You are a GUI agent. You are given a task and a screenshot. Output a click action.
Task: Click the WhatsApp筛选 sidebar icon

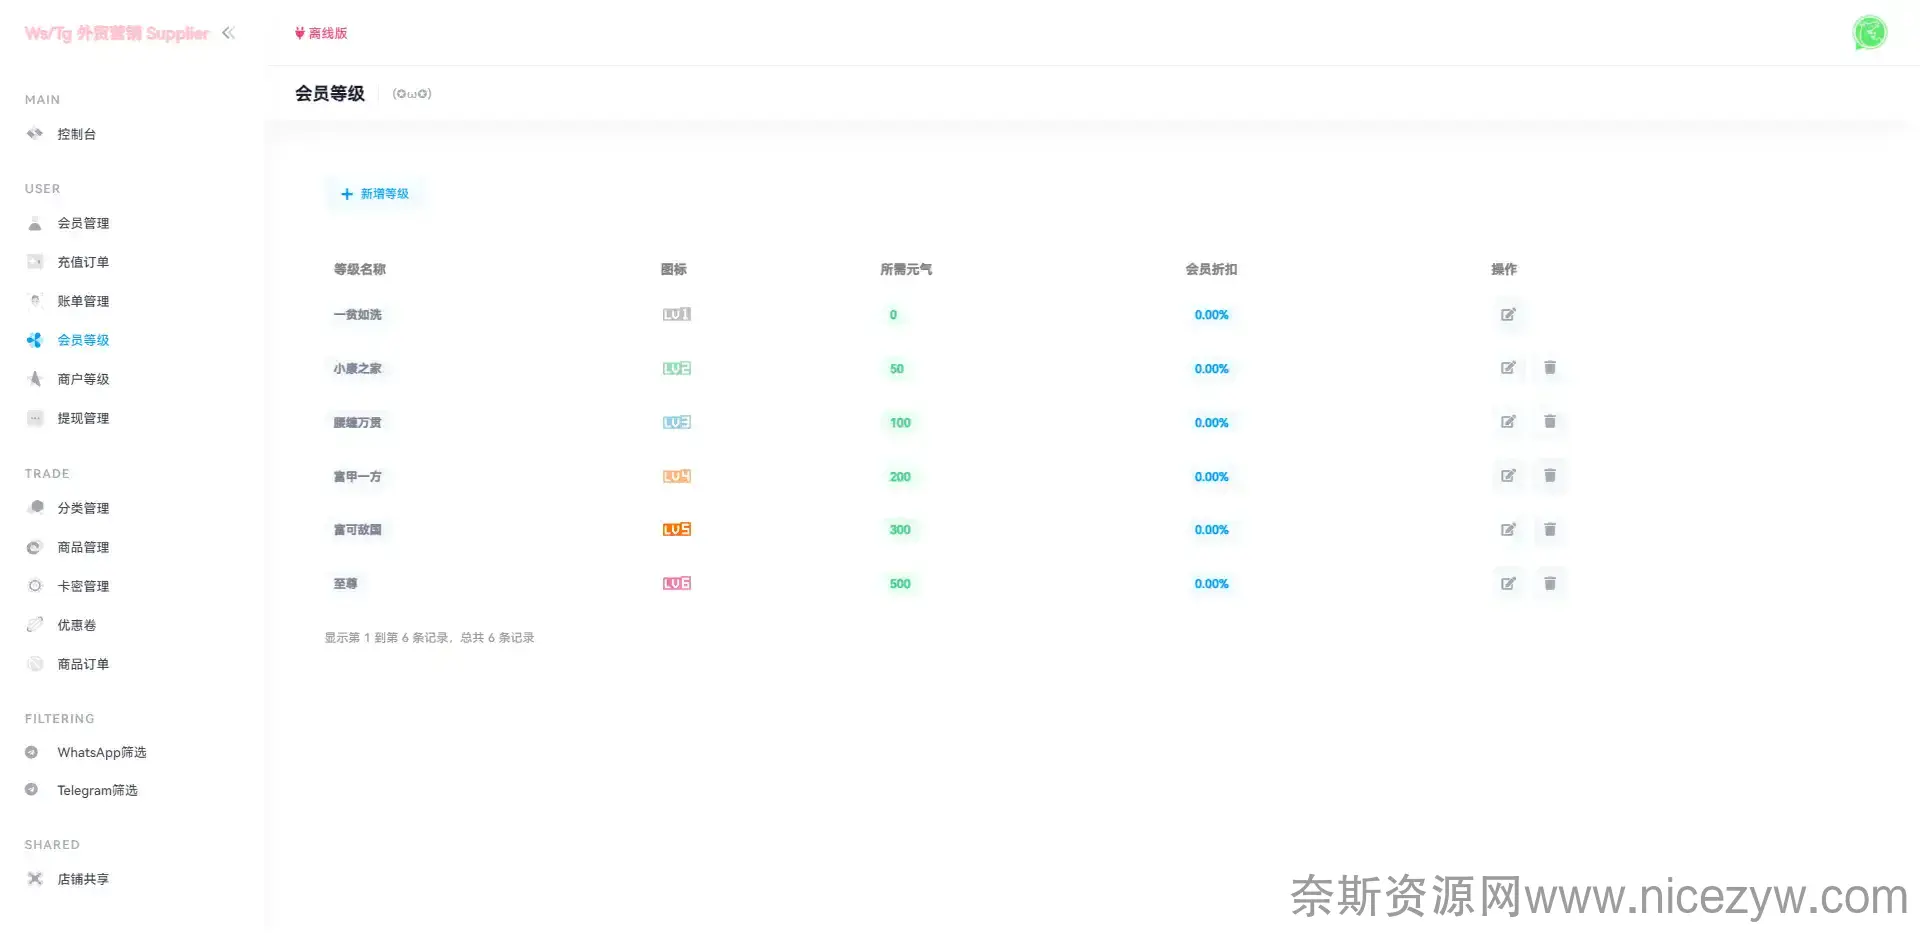32,752
